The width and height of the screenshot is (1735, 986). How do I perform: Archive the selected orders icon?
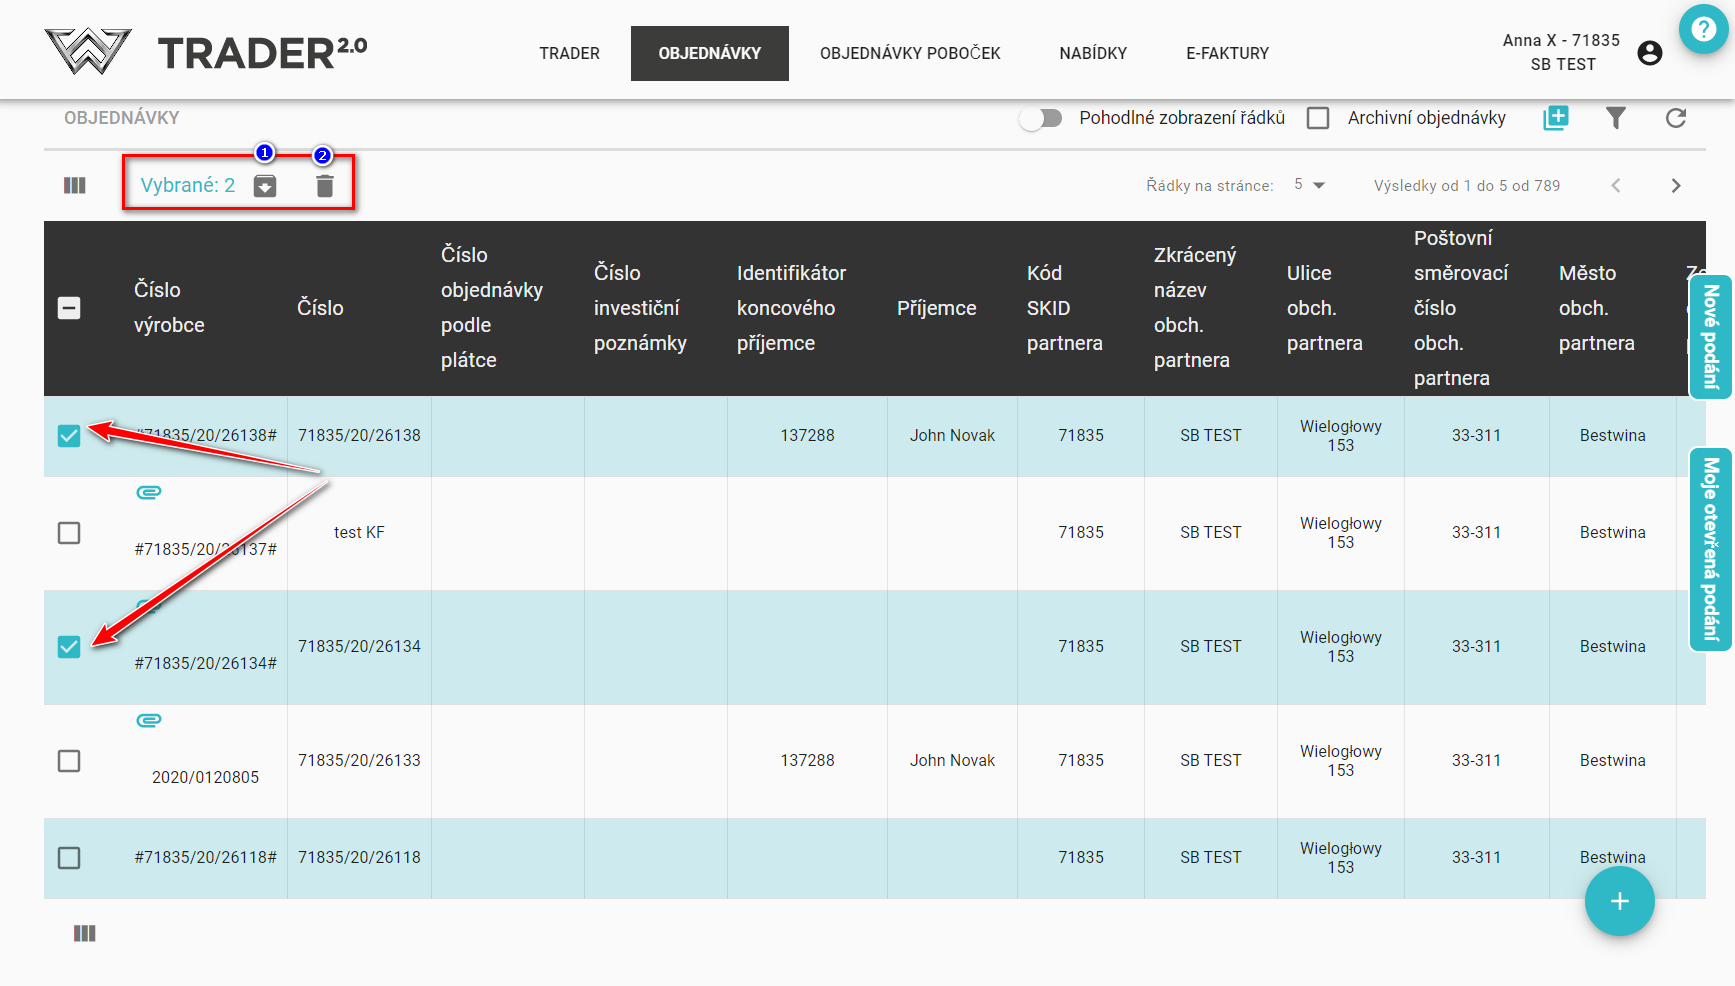click(x=265, y=186)
